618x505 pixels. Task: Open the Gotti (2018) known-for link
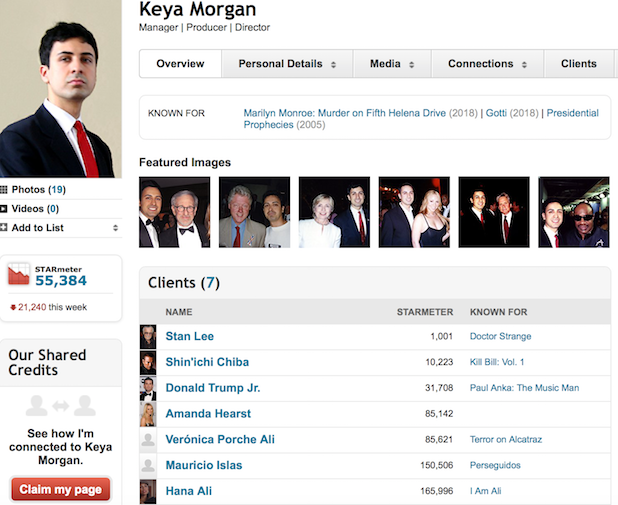495,114
